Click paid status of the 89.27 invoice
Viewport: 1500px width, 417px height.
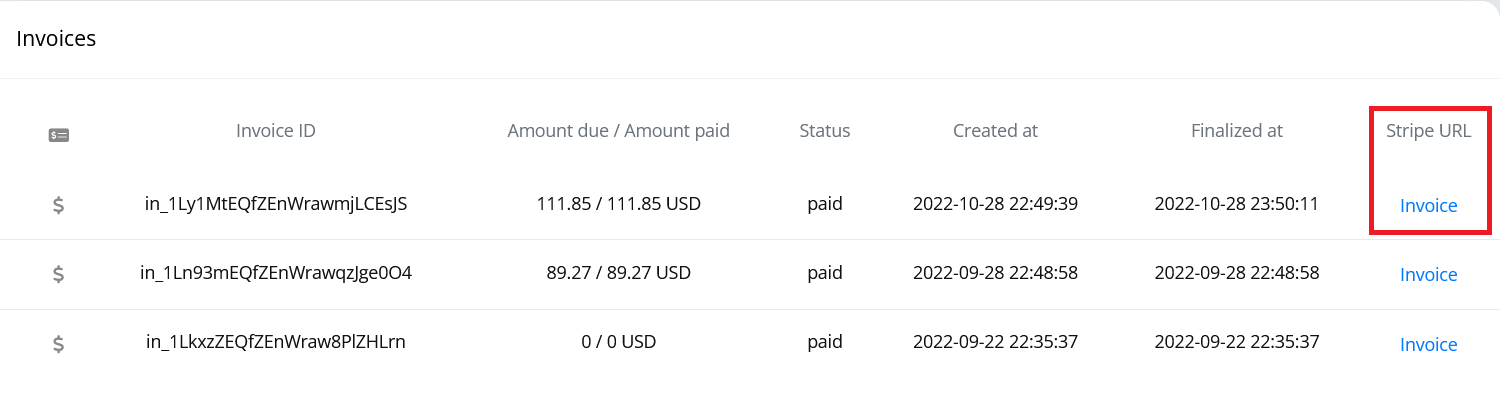tap(825, 273)
